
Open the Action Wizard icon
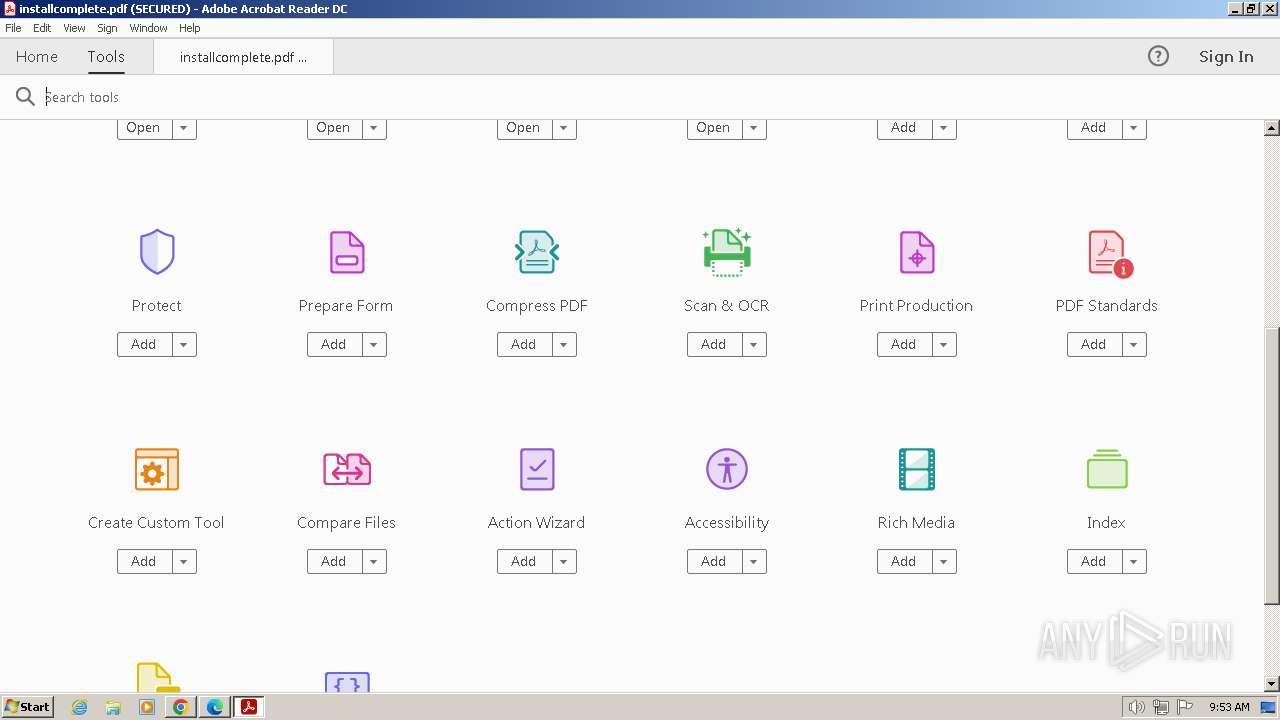point(537,469)
